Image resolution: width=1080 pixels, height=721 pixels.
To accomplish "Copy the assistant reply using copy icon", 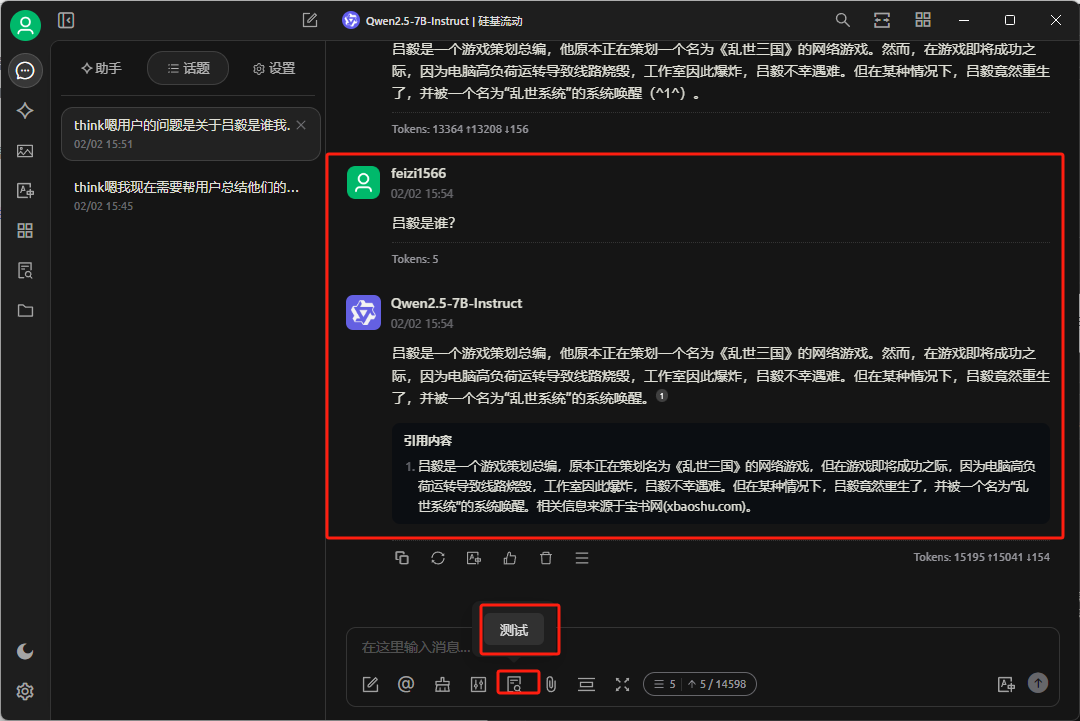I will click(x=402, y=558).
